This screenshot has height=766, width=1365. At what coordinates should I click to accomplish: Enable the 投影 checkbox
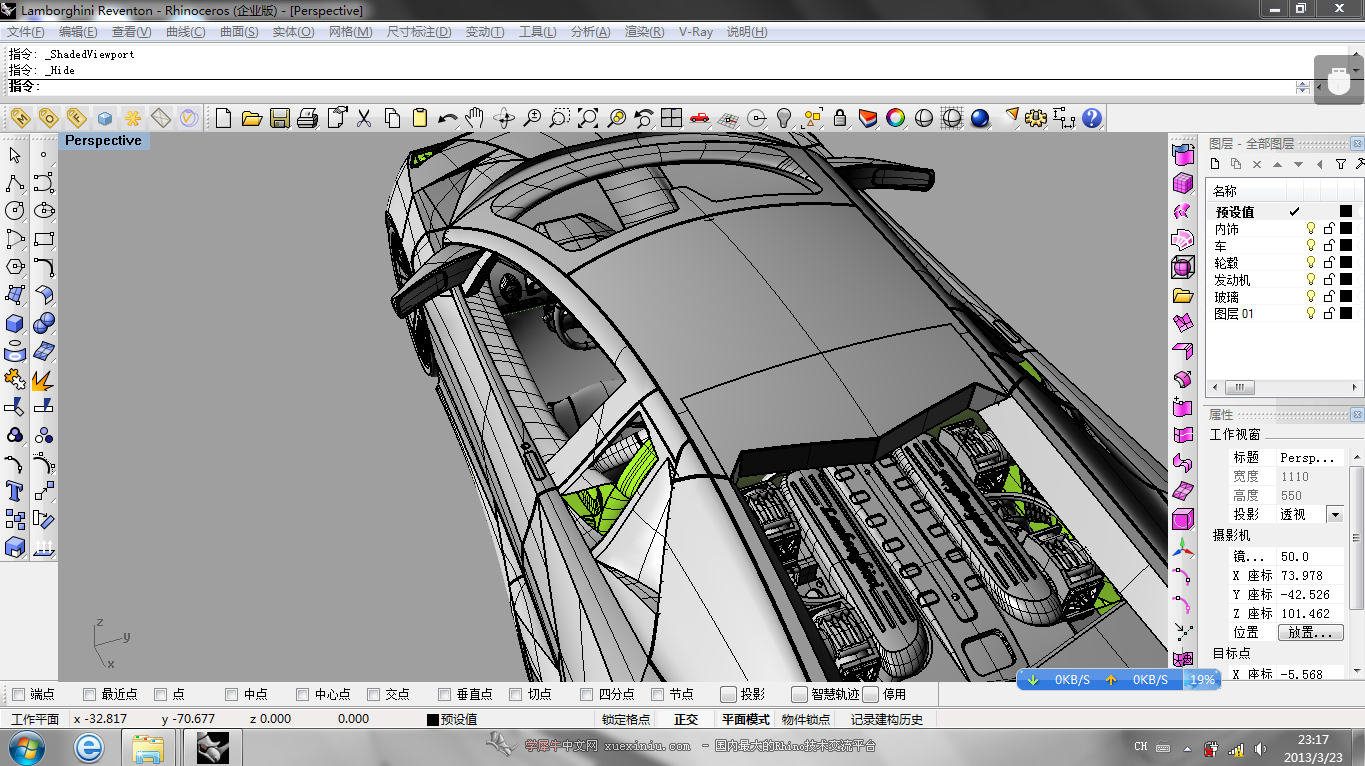click(x=728, y=694)
